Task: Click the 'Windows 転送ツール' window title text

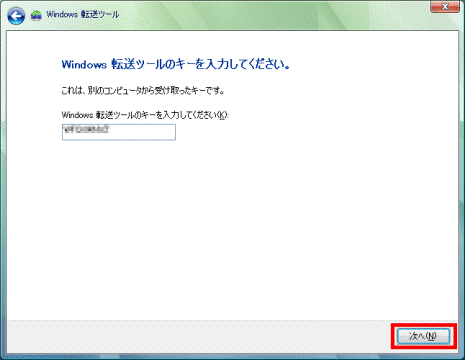Action: pos(83,15)
